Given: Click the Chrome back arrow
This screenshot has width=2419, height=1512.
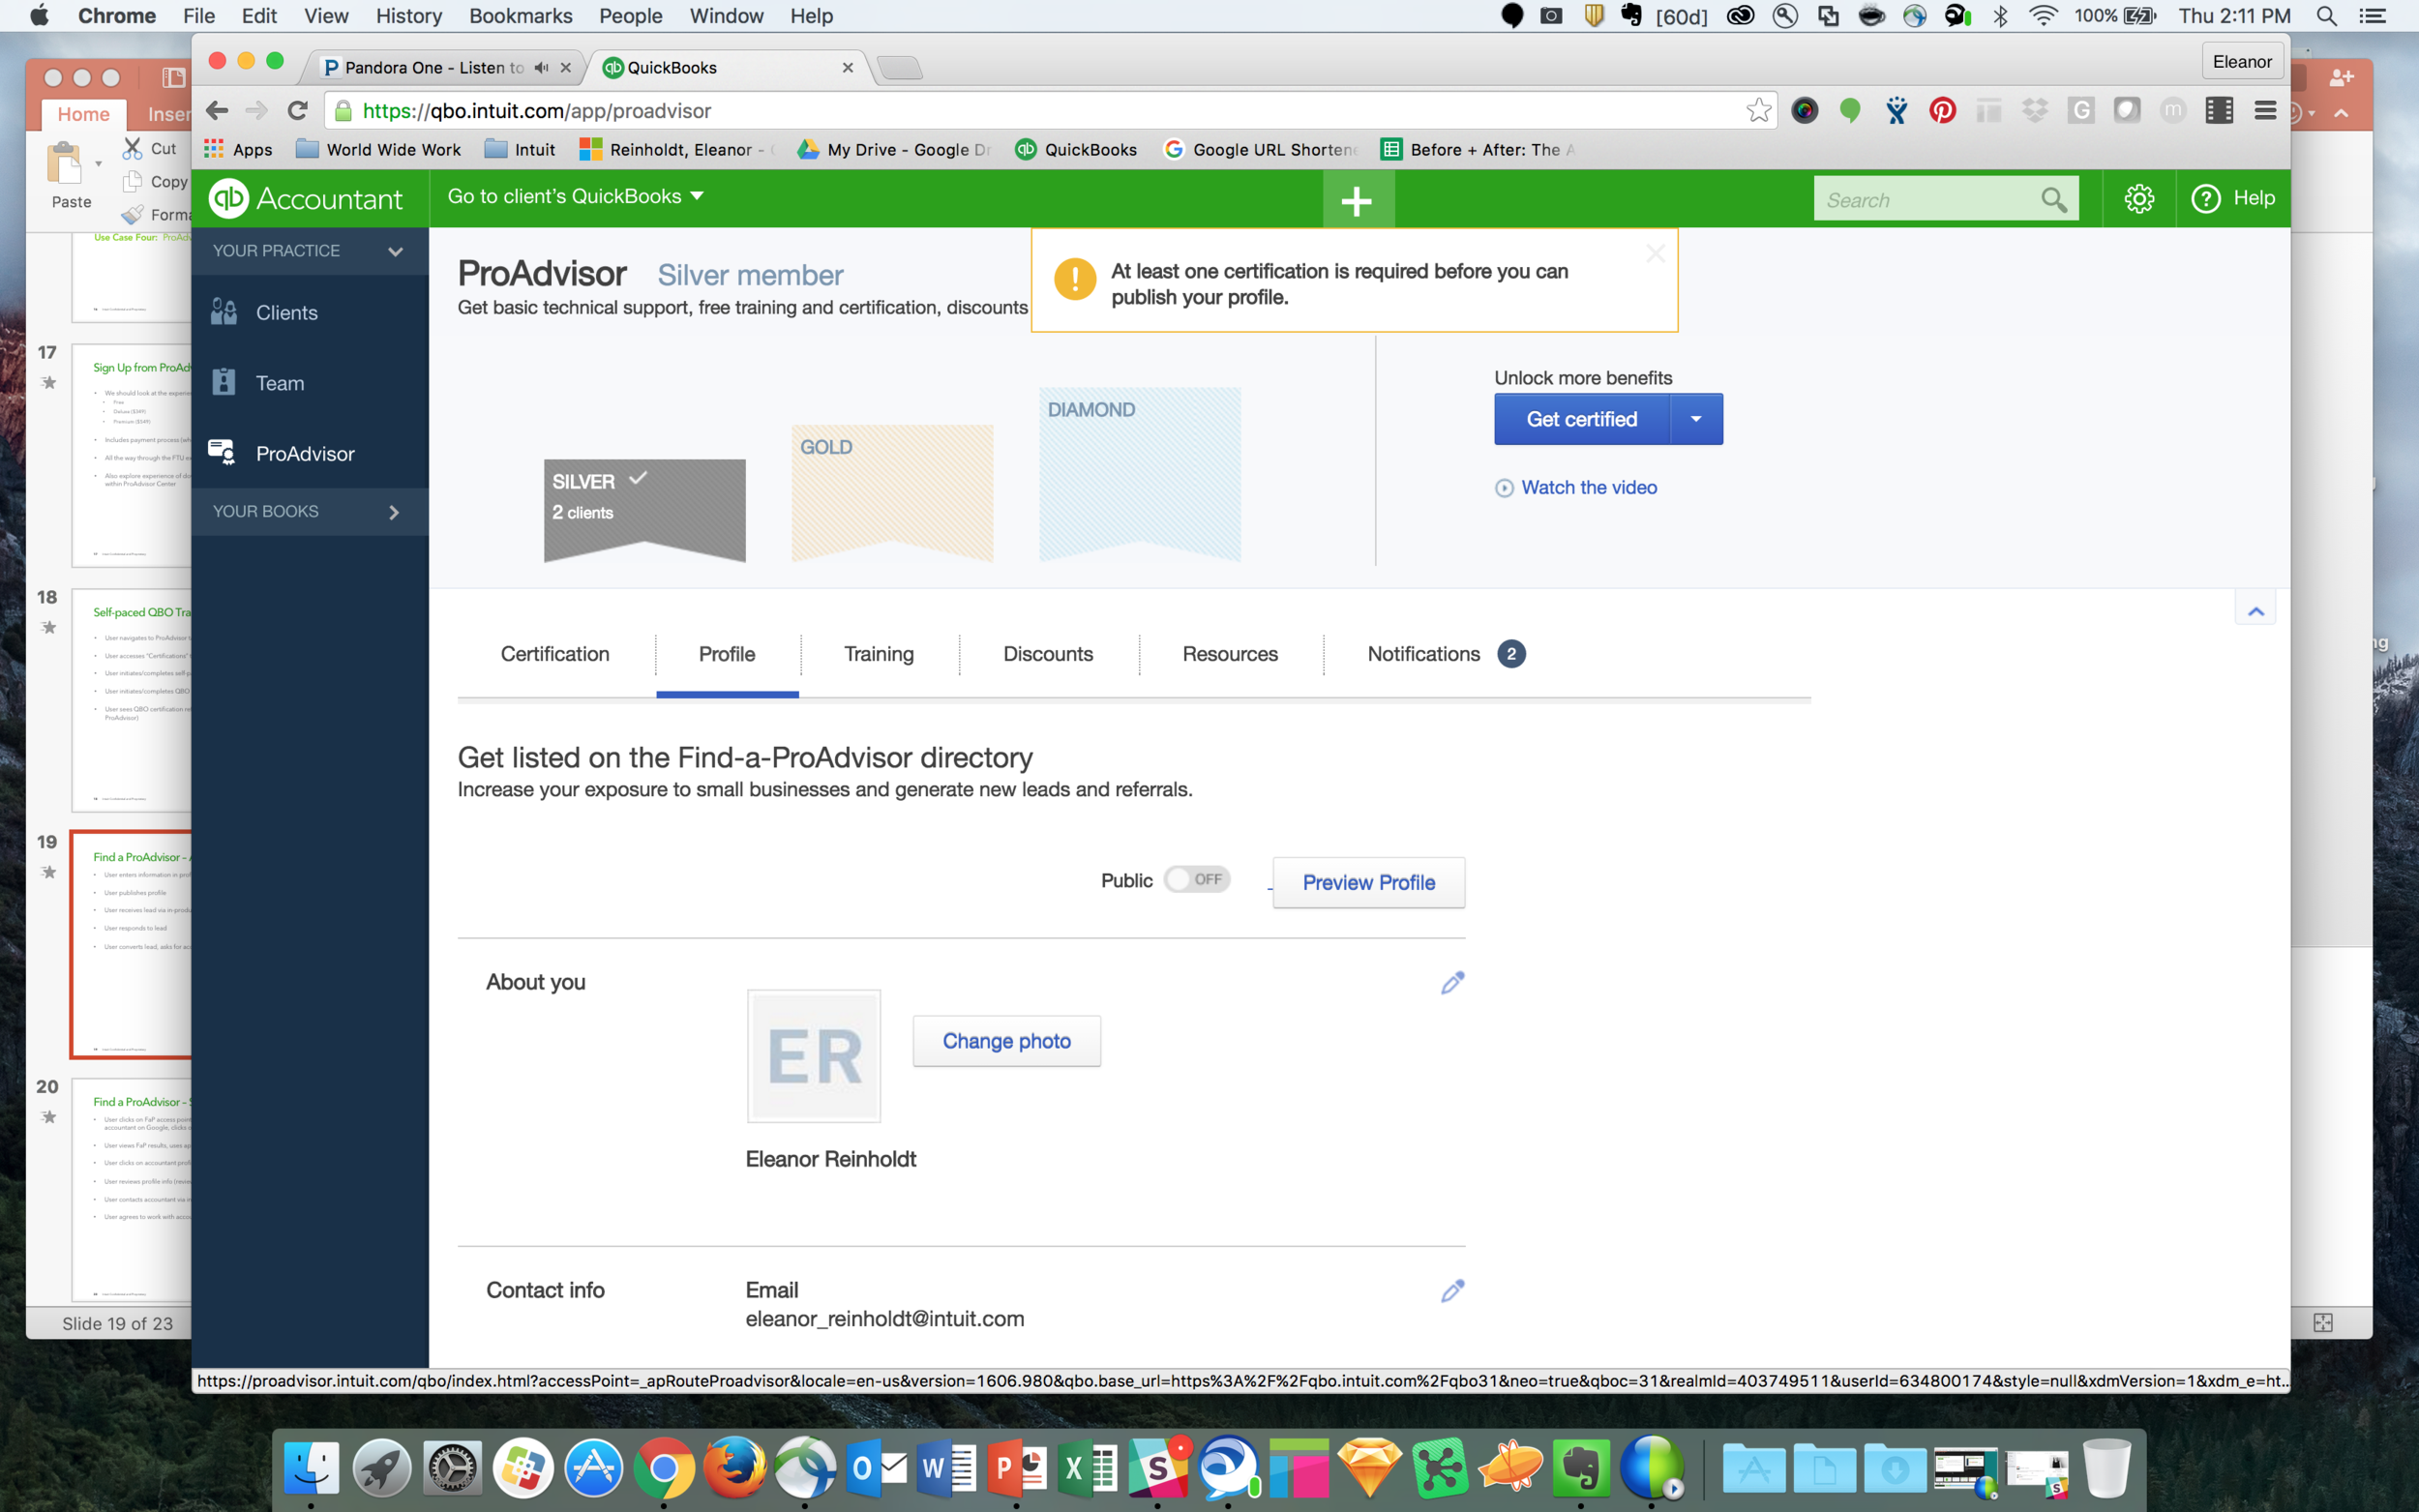Looking at the screenshot, I should click(217, 111).
